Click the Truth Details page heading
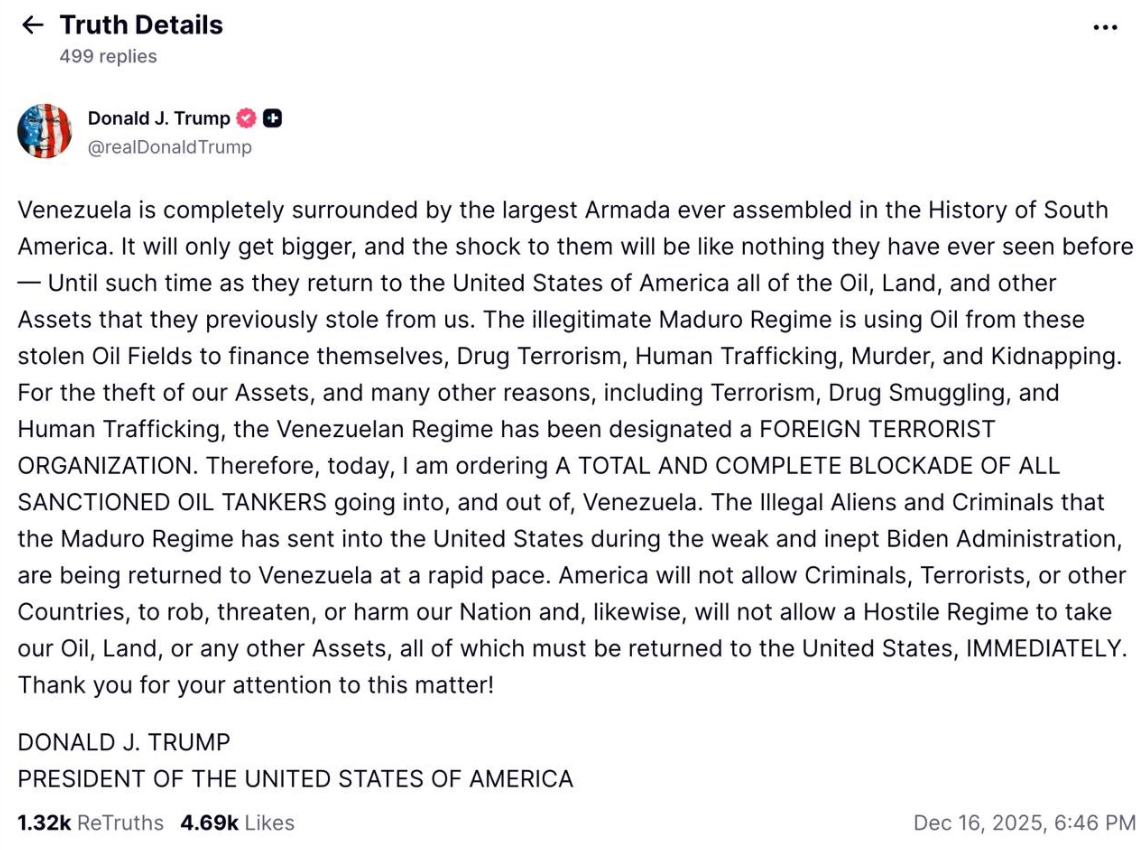The width and height of the screenshot is (1148, 850). pyautogui.click(x=141, y=25)
